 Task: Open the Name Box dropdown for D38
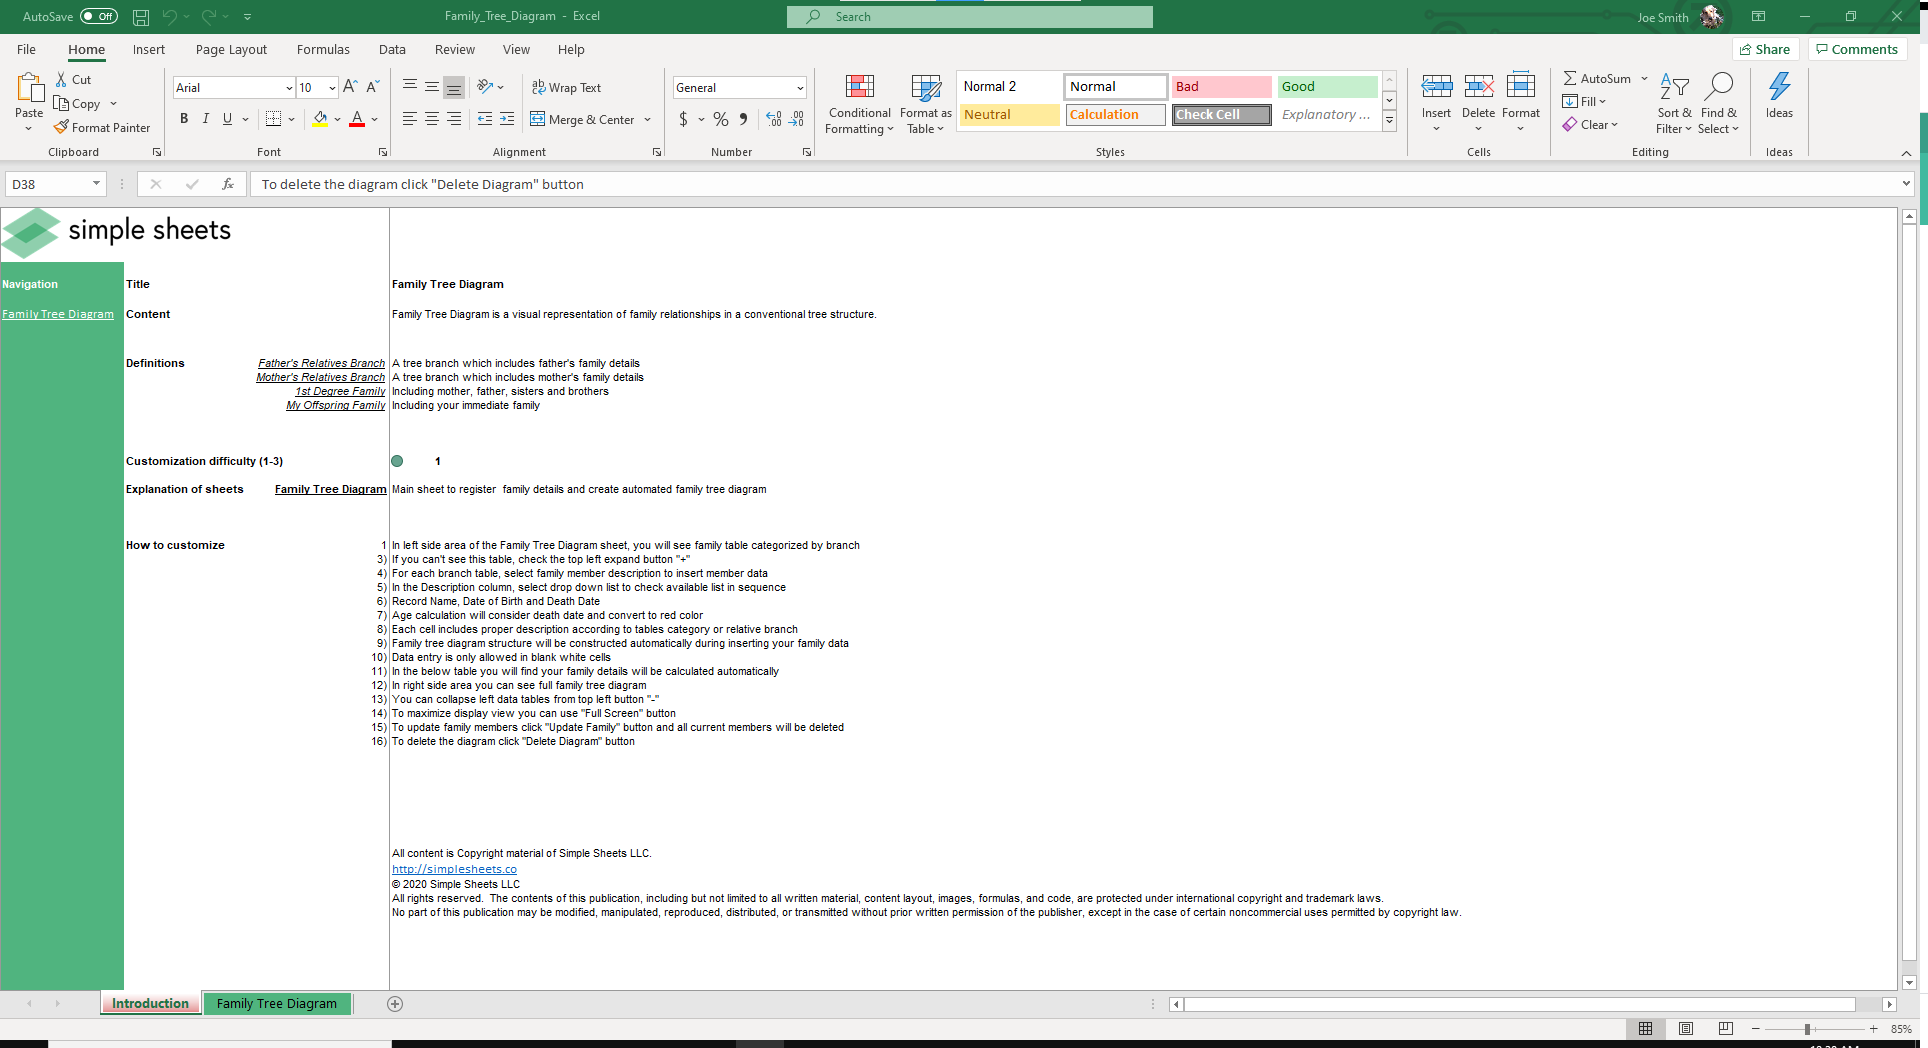coord(96,184)
